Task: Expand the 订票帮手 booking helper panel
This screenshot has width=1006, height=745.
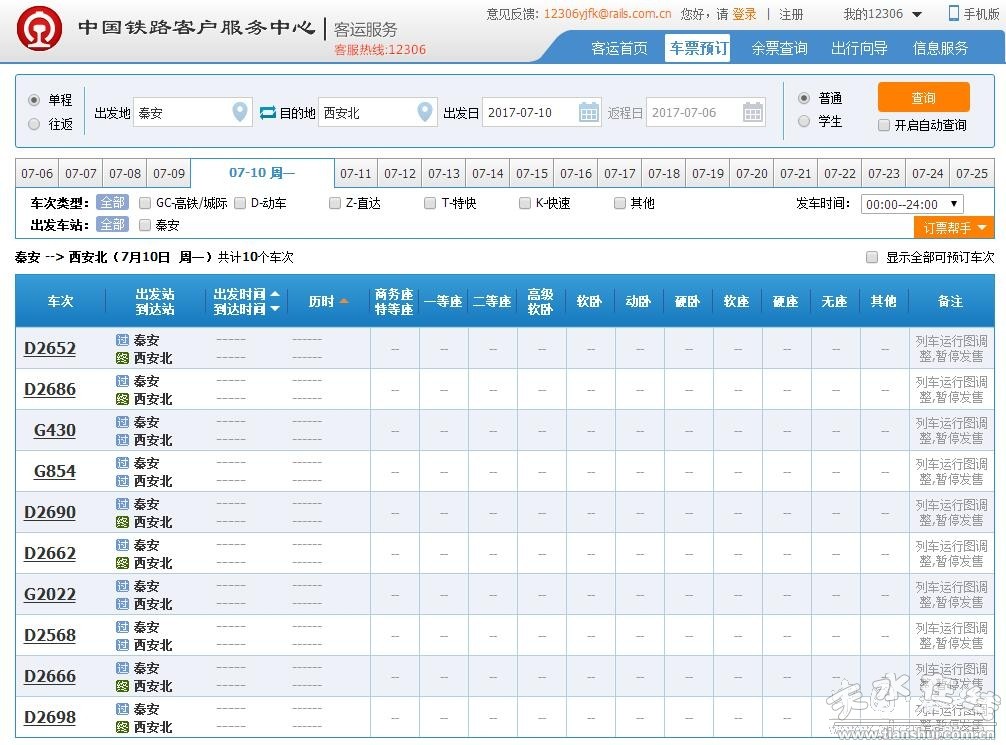Action: click(x=954, y=228)
